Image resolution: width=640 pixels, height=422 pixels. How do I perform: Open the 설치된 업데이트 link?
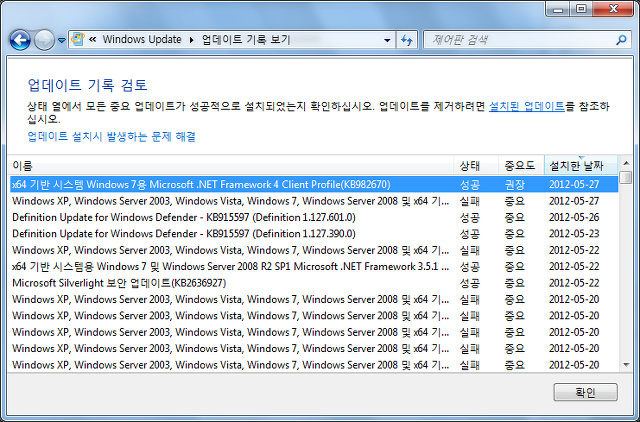[527, 107]
